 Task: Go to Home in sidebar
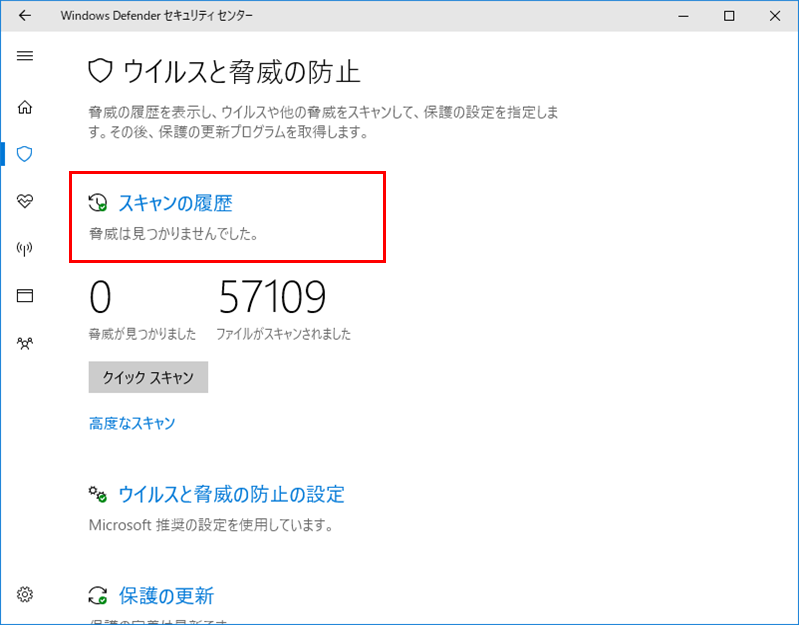[x=24, y=107]
